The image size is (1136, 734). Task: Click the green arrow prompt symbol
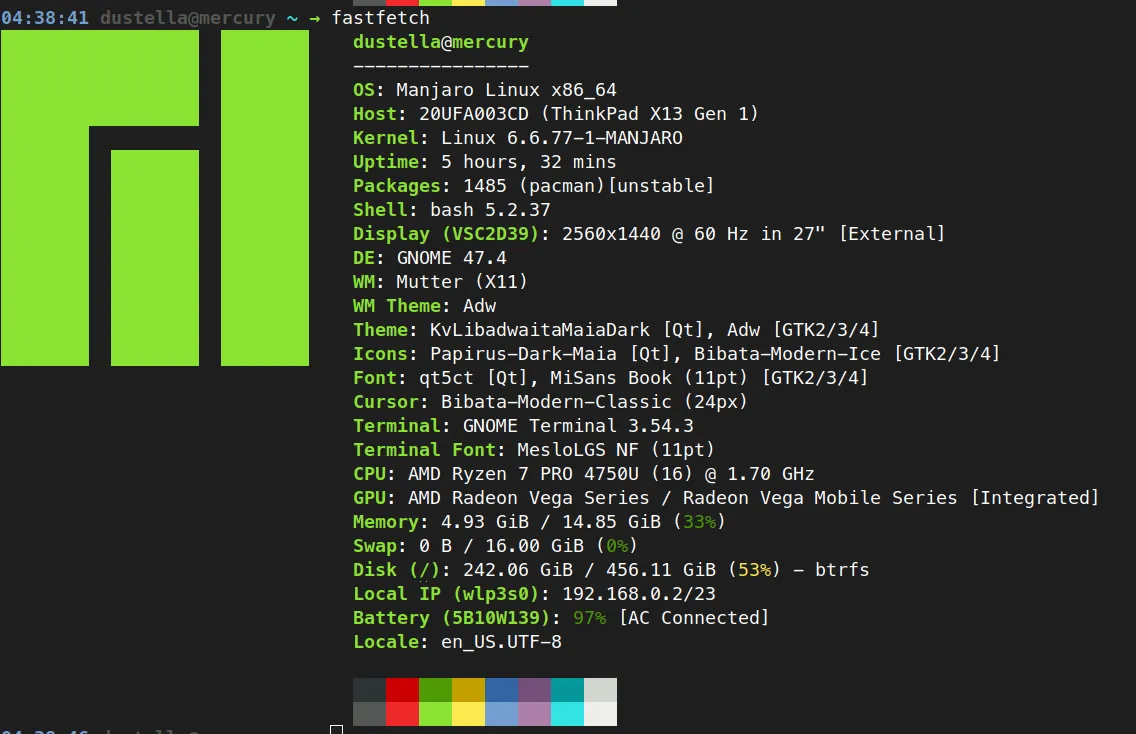coord(314,18)
